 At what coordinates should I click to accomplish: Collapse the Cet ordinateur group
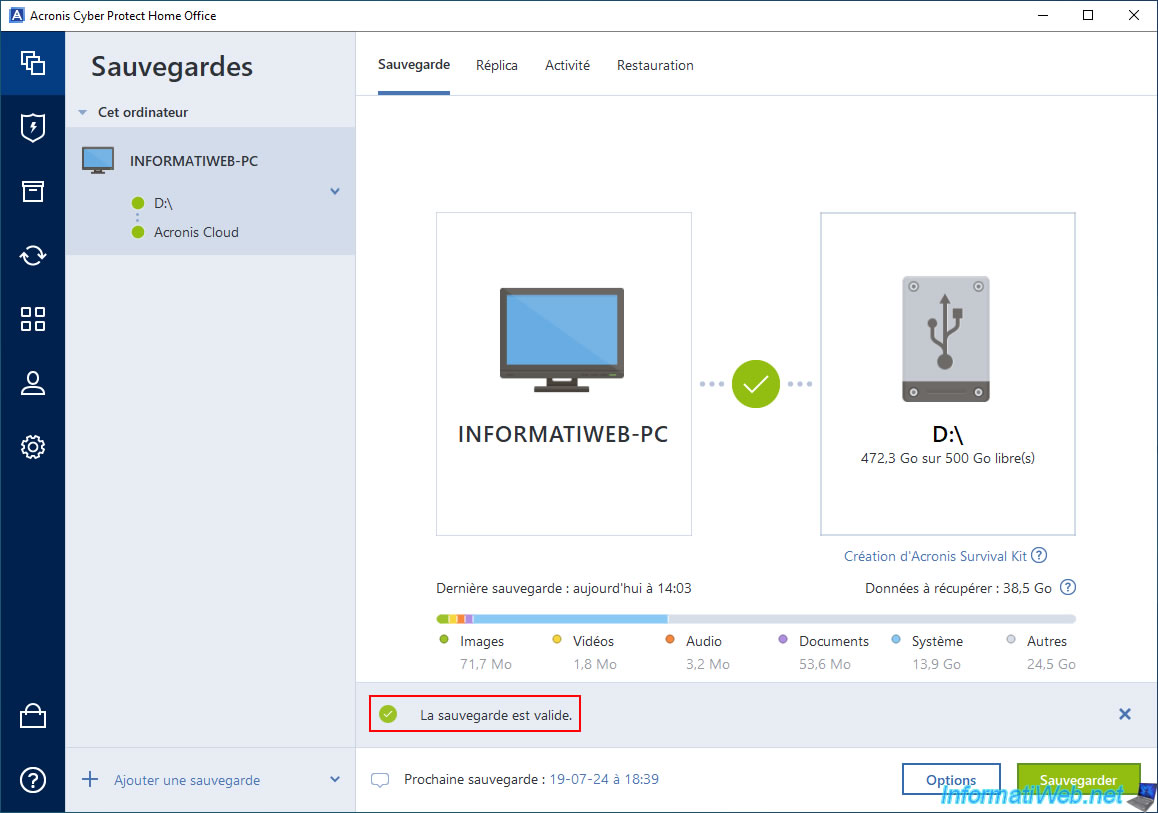(82, 112)
